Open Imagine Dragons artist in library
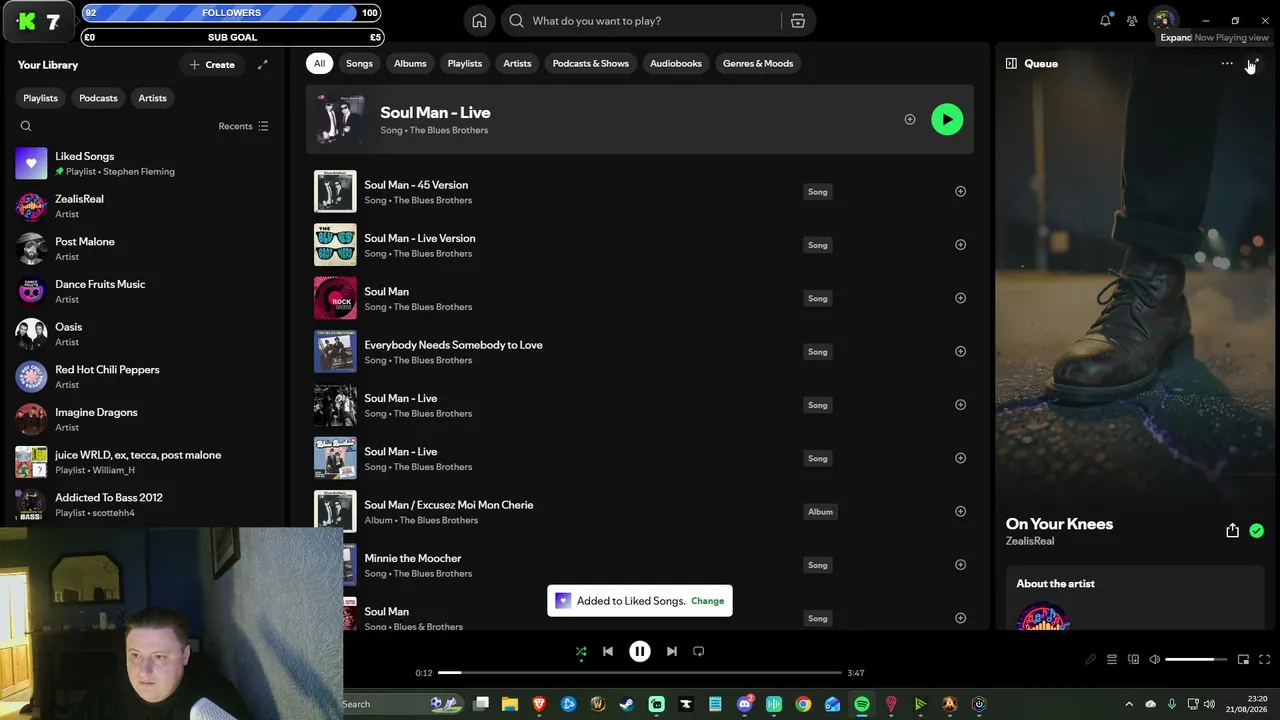1280x720 pixels. point(145,419)
